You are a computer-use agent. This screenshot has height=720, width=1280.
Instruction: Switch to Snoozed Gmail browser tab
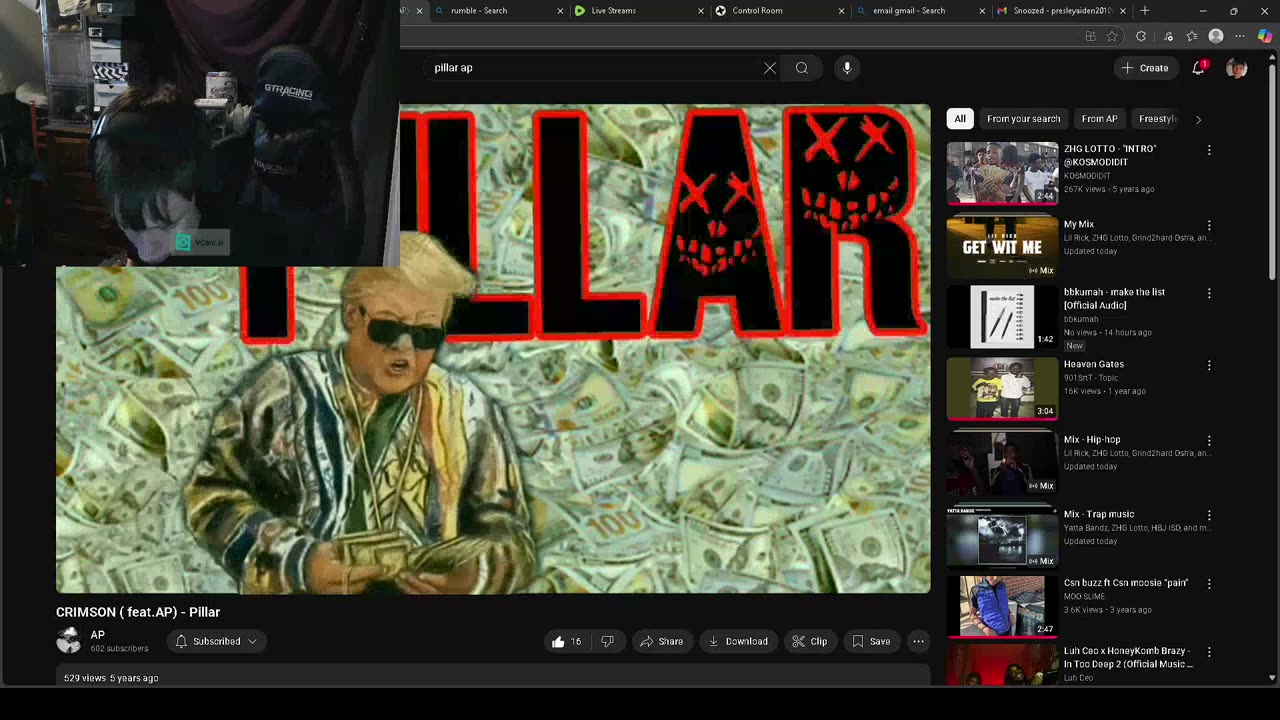[x=1062, y=11]
